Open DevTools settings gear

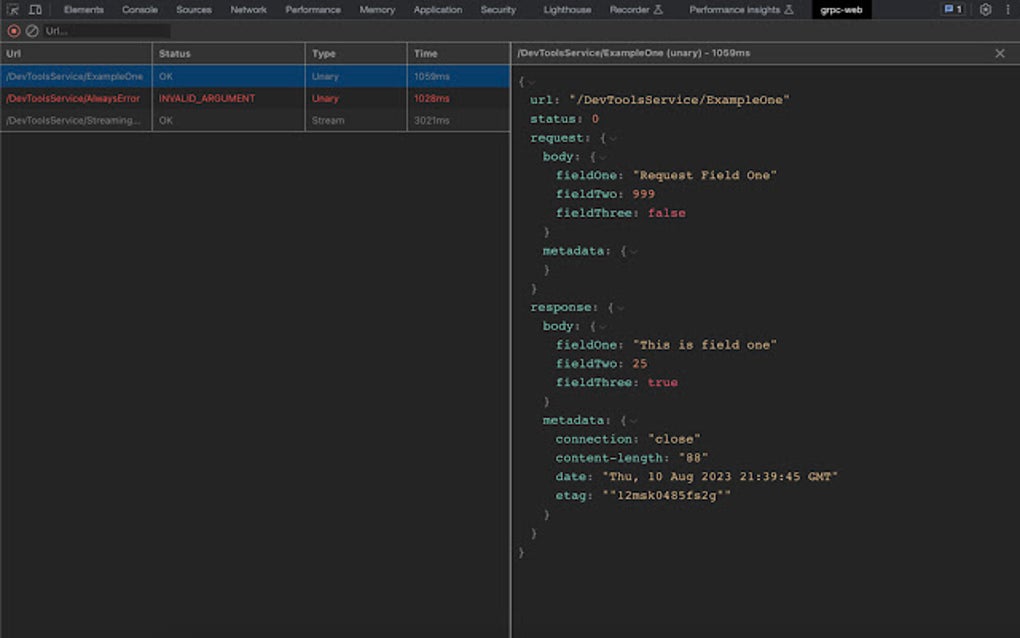(985, 10)
